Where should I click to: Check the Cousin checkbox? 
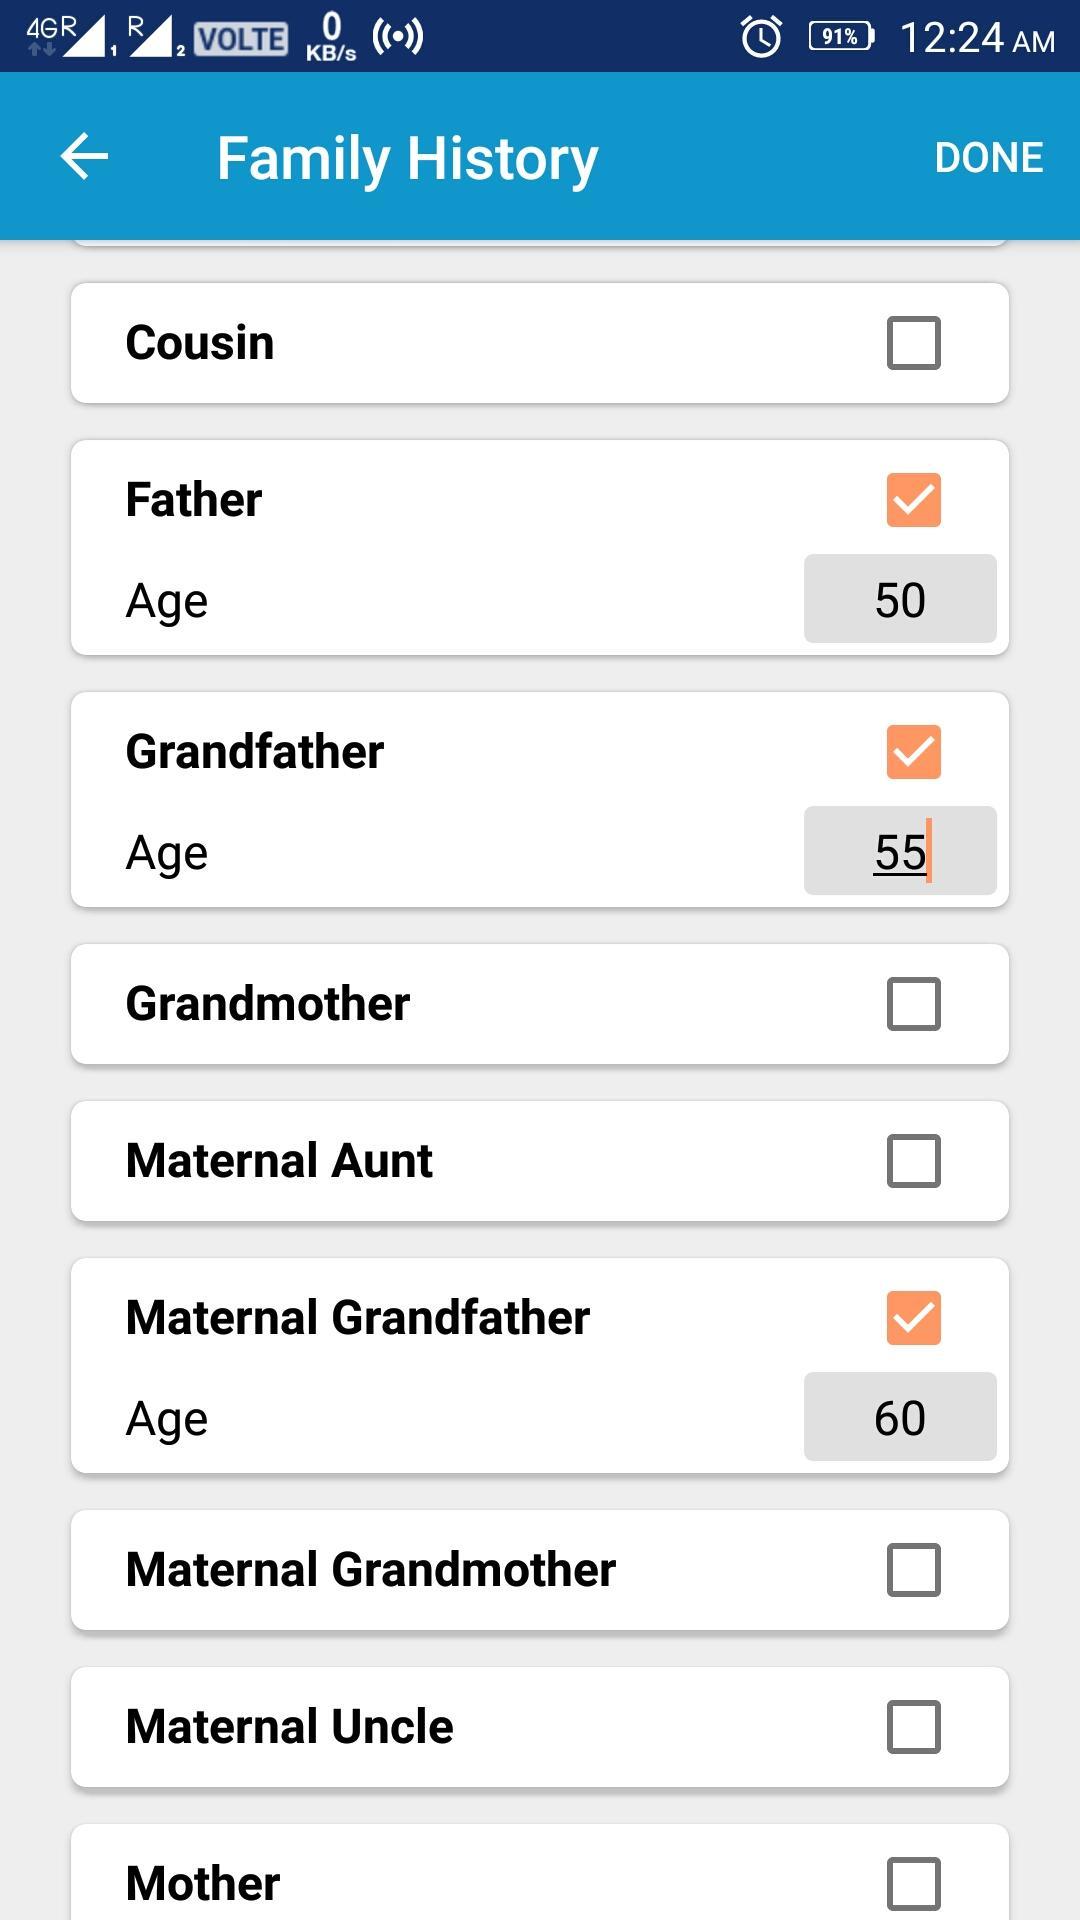(914, 343)
